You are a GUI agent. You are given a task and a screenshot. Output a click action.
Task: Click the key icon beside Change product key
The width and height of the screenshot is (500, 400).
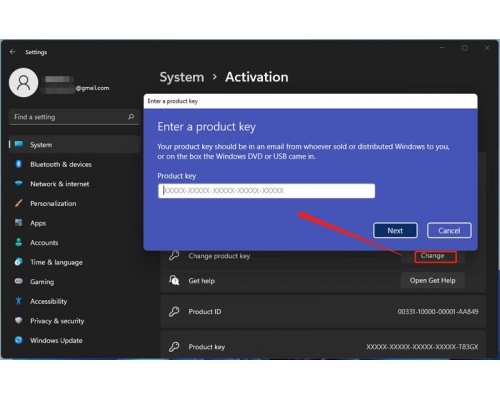tap(174, 256)
